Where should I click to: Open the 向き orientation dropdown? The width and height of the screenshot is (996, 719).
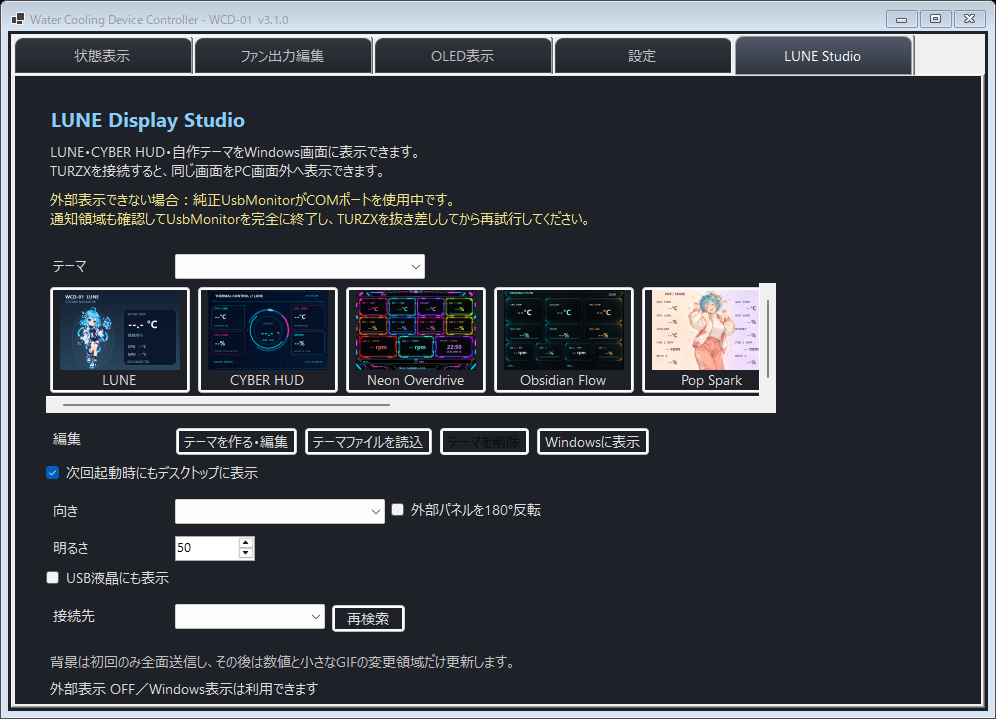[x=279, y=511]
